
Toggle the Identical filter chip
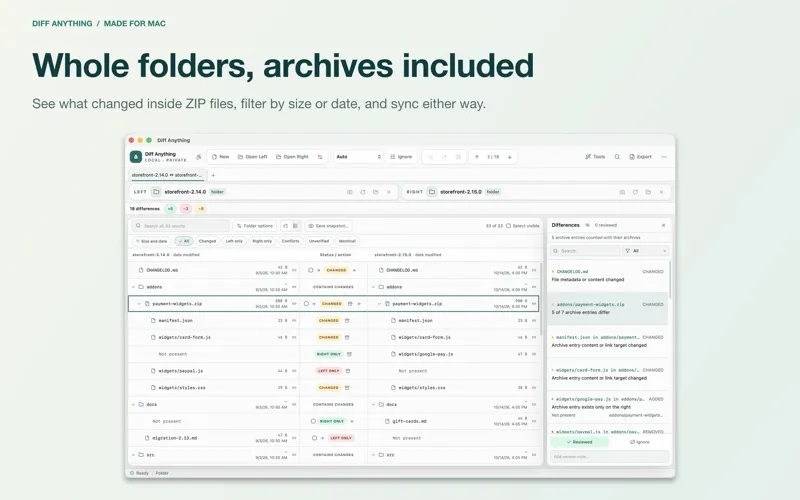tap(347, 241)
